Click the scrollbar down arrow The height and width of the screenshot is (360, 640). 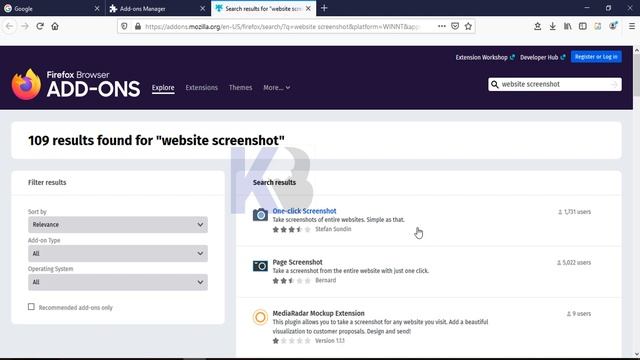[x=636, y=354]
